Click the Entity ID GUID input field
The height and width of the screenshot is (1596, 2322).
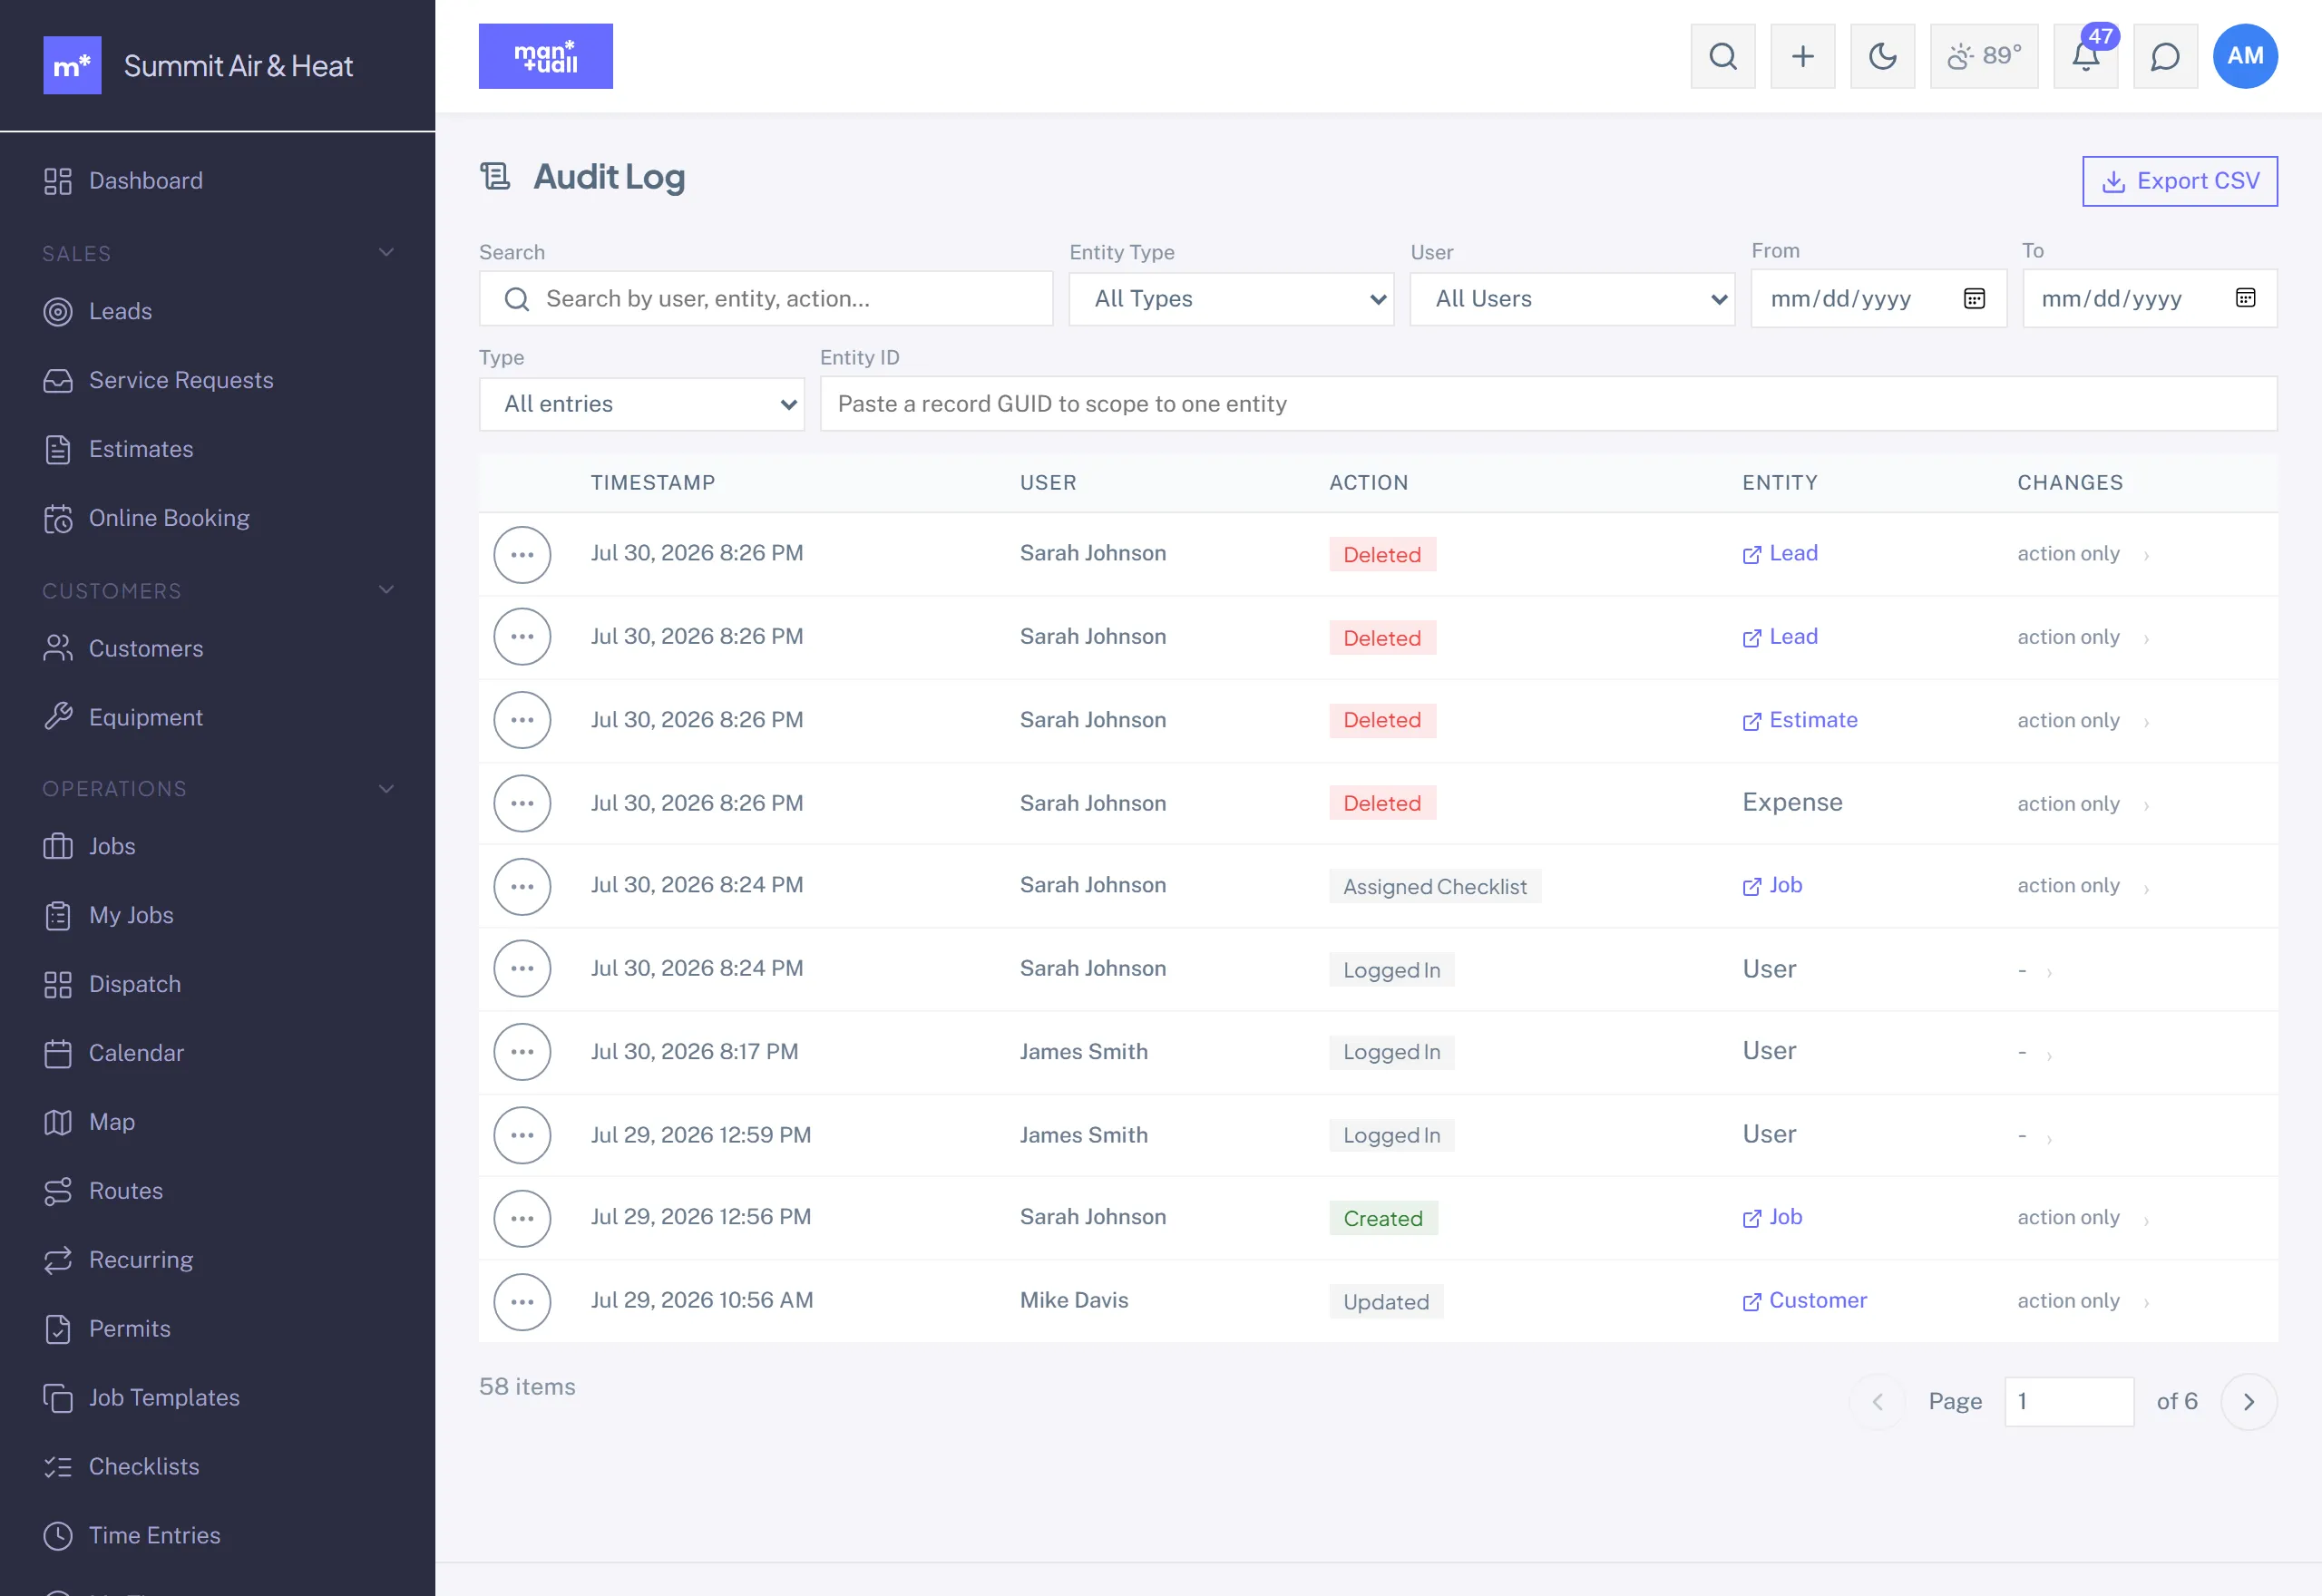(1548, 404)
